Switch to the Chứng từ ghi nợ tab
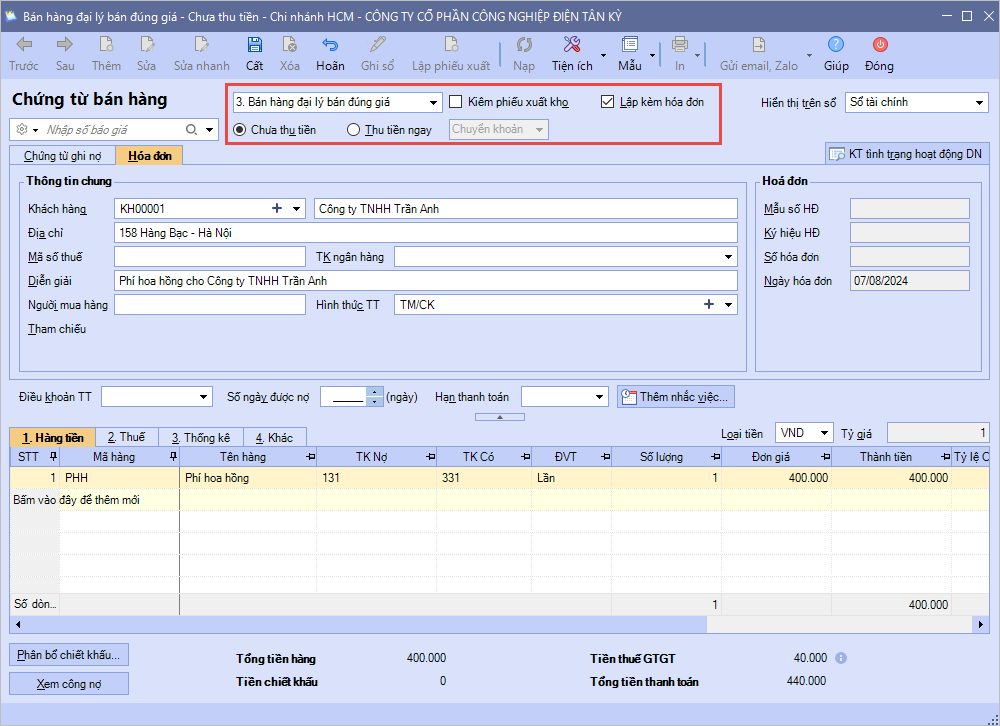1000x726 pixels. pos(61,155)
